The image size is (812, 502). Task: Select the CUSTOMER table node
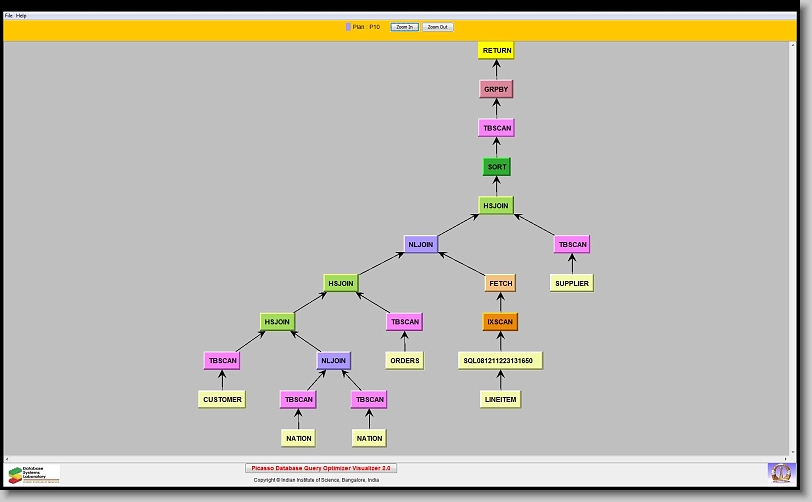click(x=222, y=399)
